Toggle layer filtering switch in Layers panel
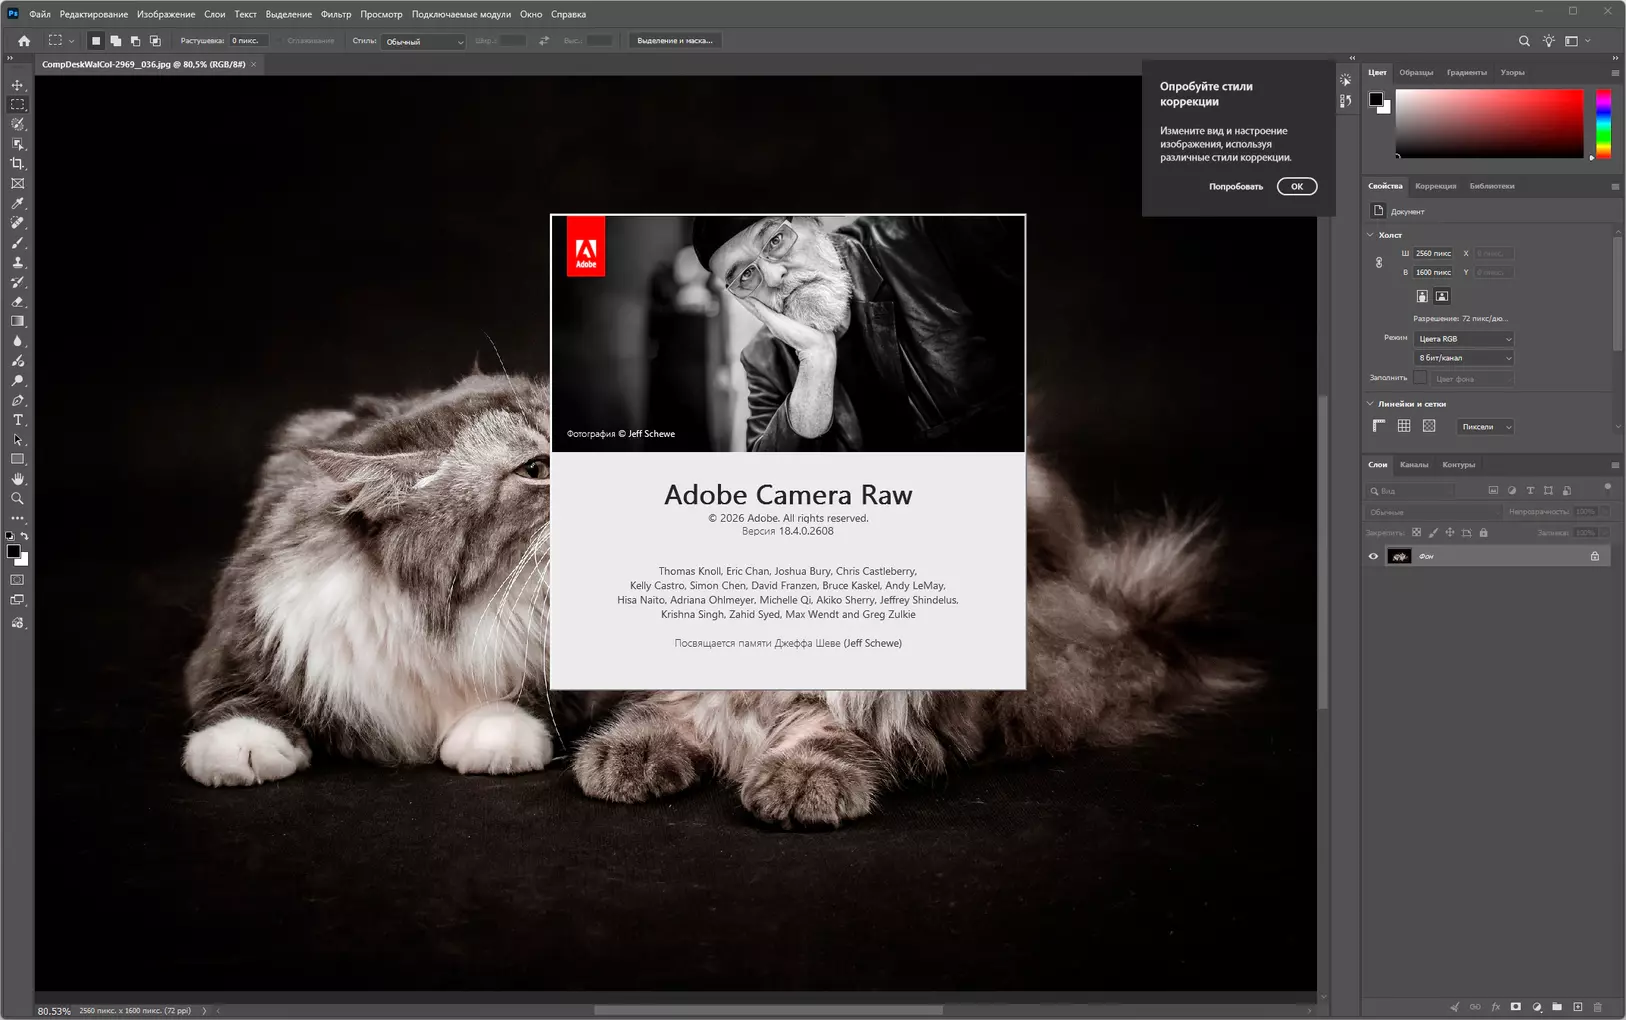The height and width of the screenshot is (1020, 1626). (1607, 488)
